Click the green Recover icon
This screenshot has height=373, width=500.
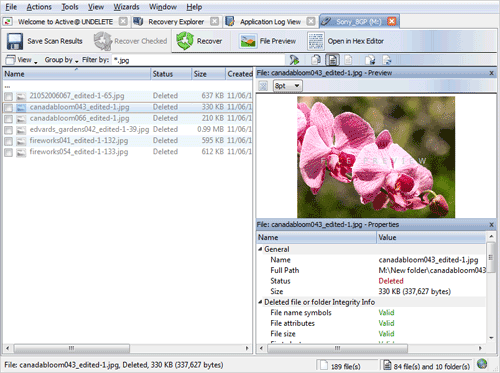point(185,41)
